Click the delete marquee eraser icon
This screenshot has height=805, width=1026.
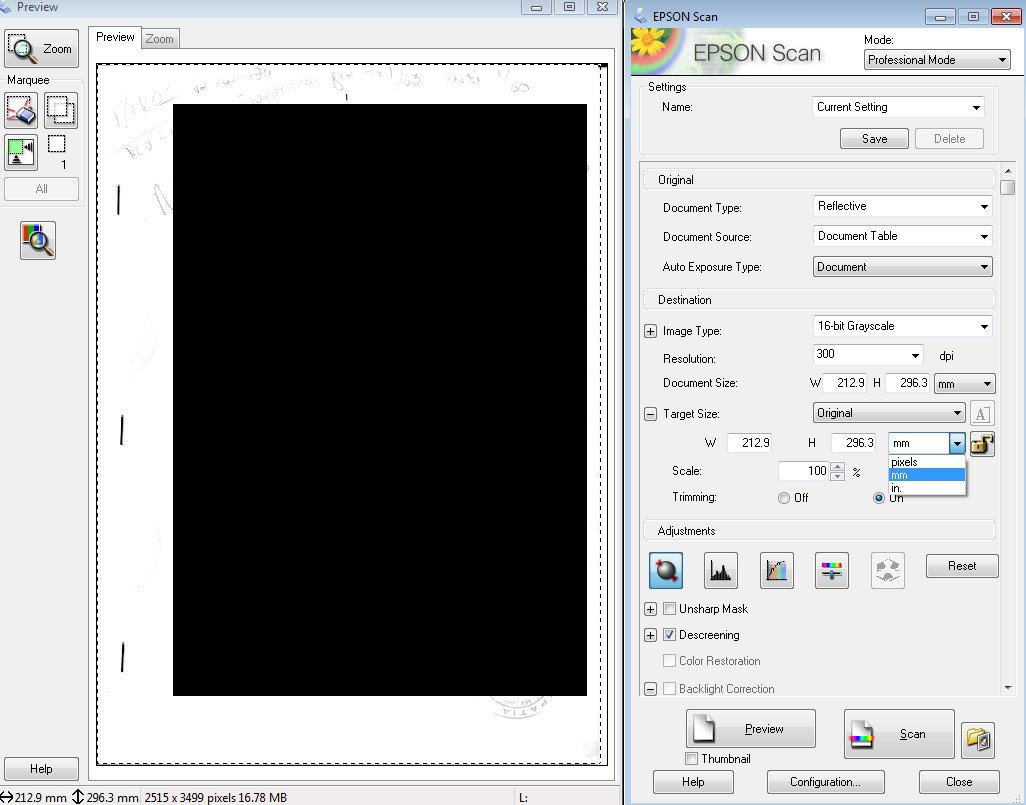tap(21, 110)
